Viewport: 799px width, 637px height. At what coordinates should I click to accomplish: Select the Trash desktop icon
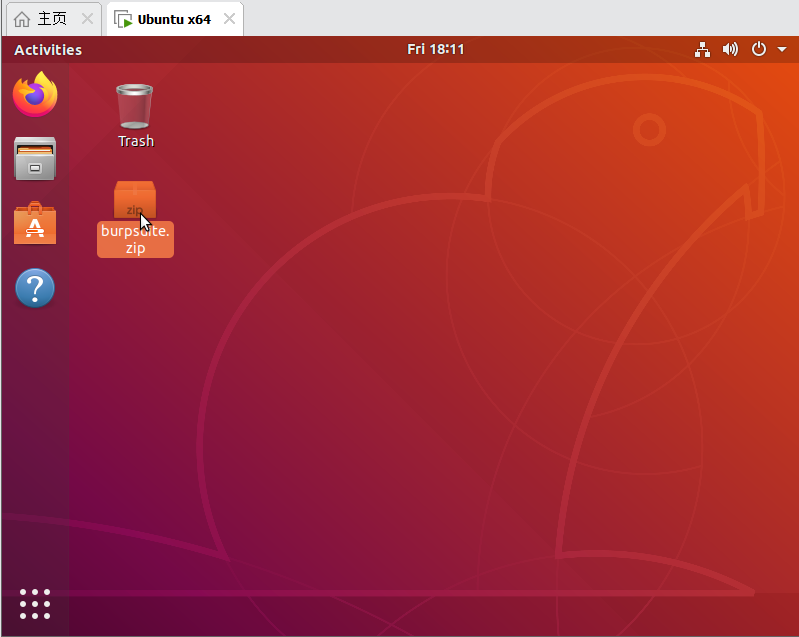(135, 107)
